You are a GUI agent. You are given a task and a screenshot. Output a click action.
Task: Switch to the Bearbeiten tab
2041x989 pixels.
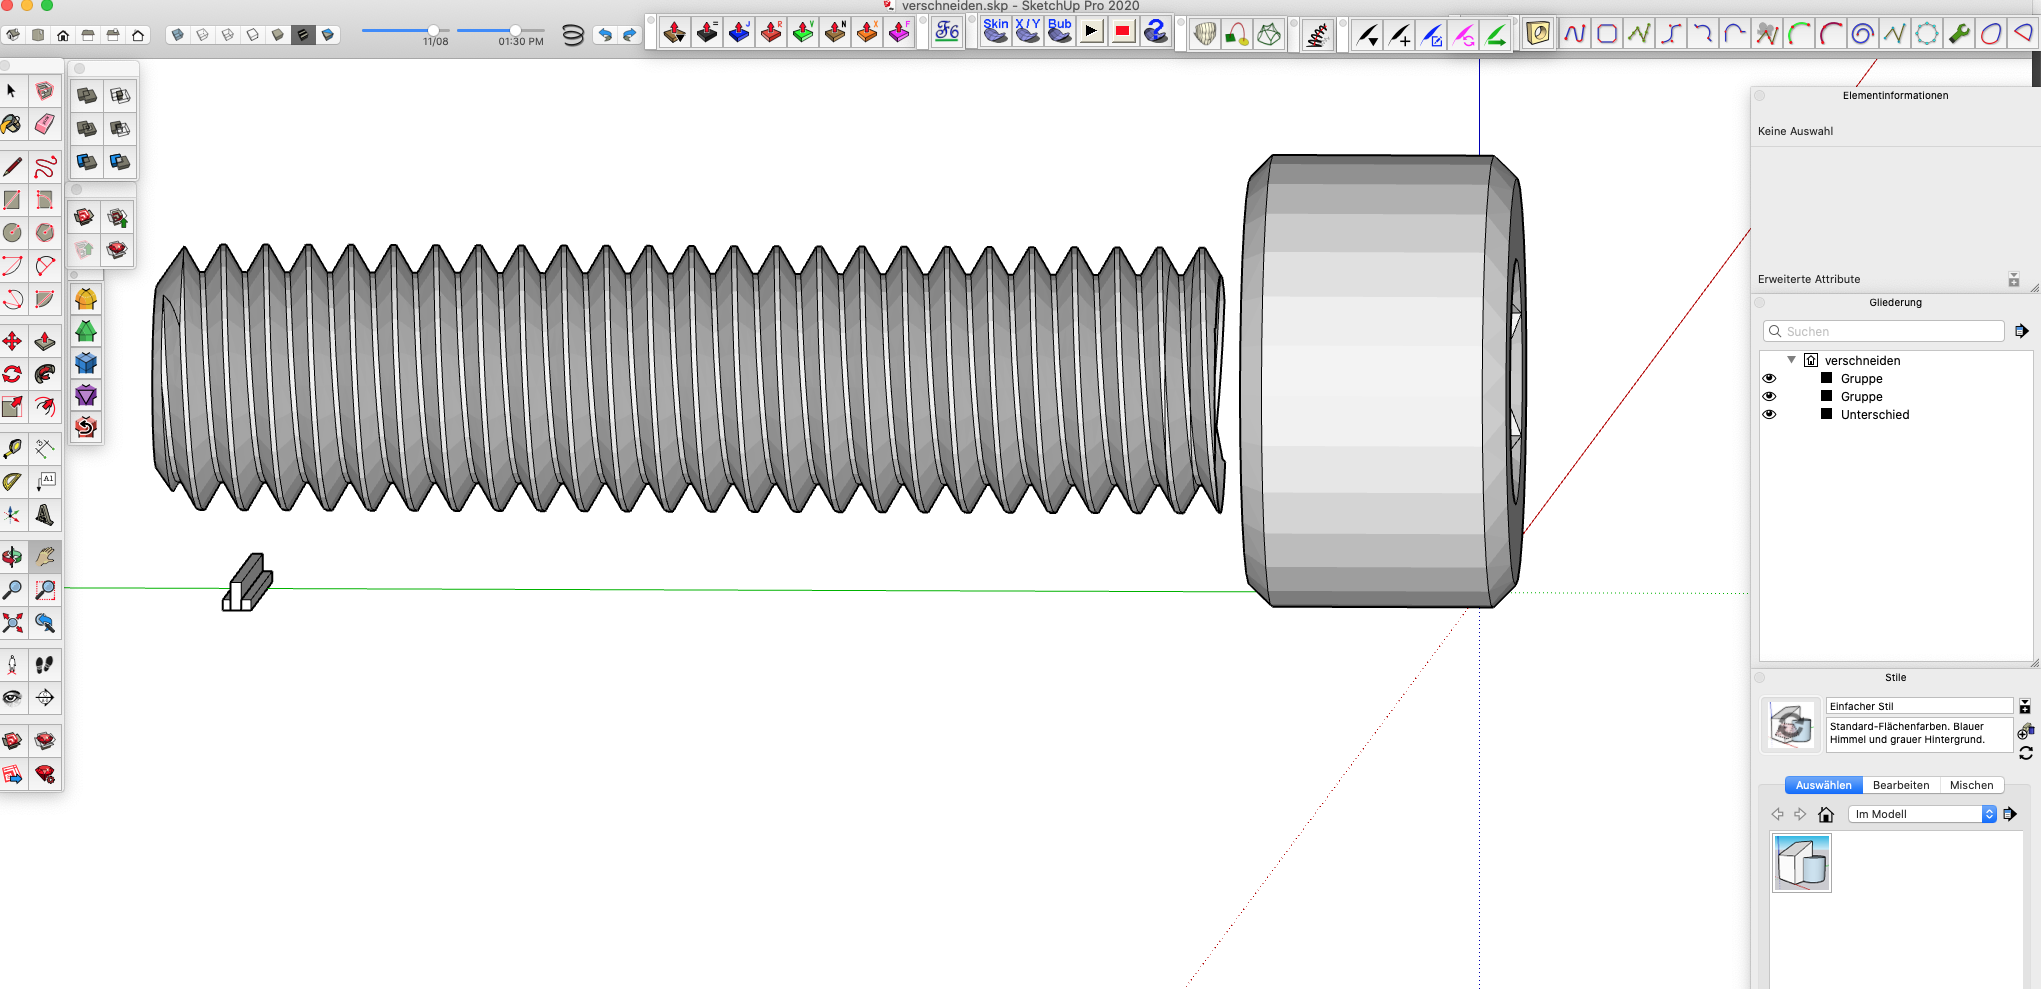click(1900, 785)
